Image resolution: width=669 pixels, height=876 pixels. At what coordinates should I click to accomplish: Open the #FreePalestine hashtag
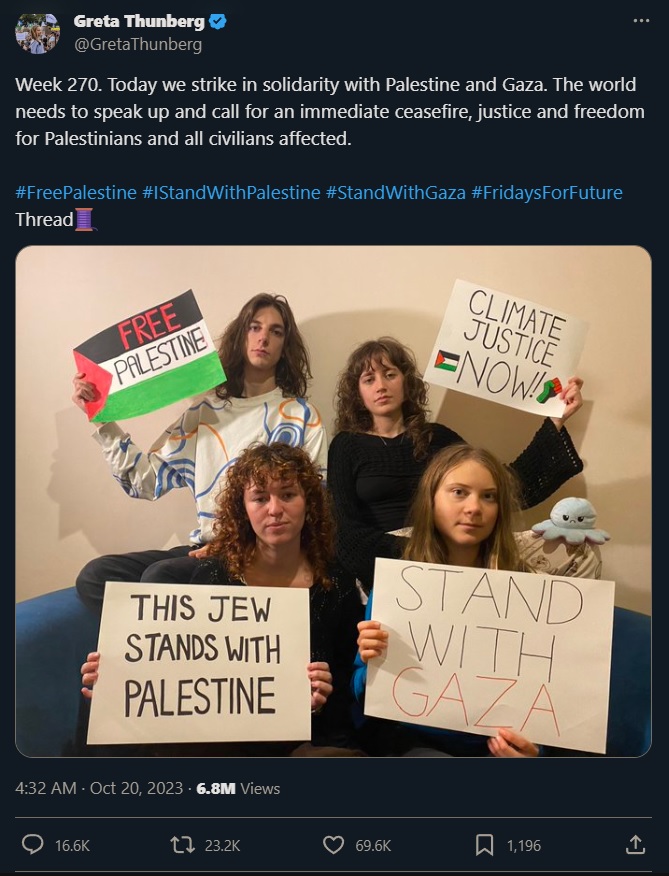pyautogui.click(x=76, y=193)
